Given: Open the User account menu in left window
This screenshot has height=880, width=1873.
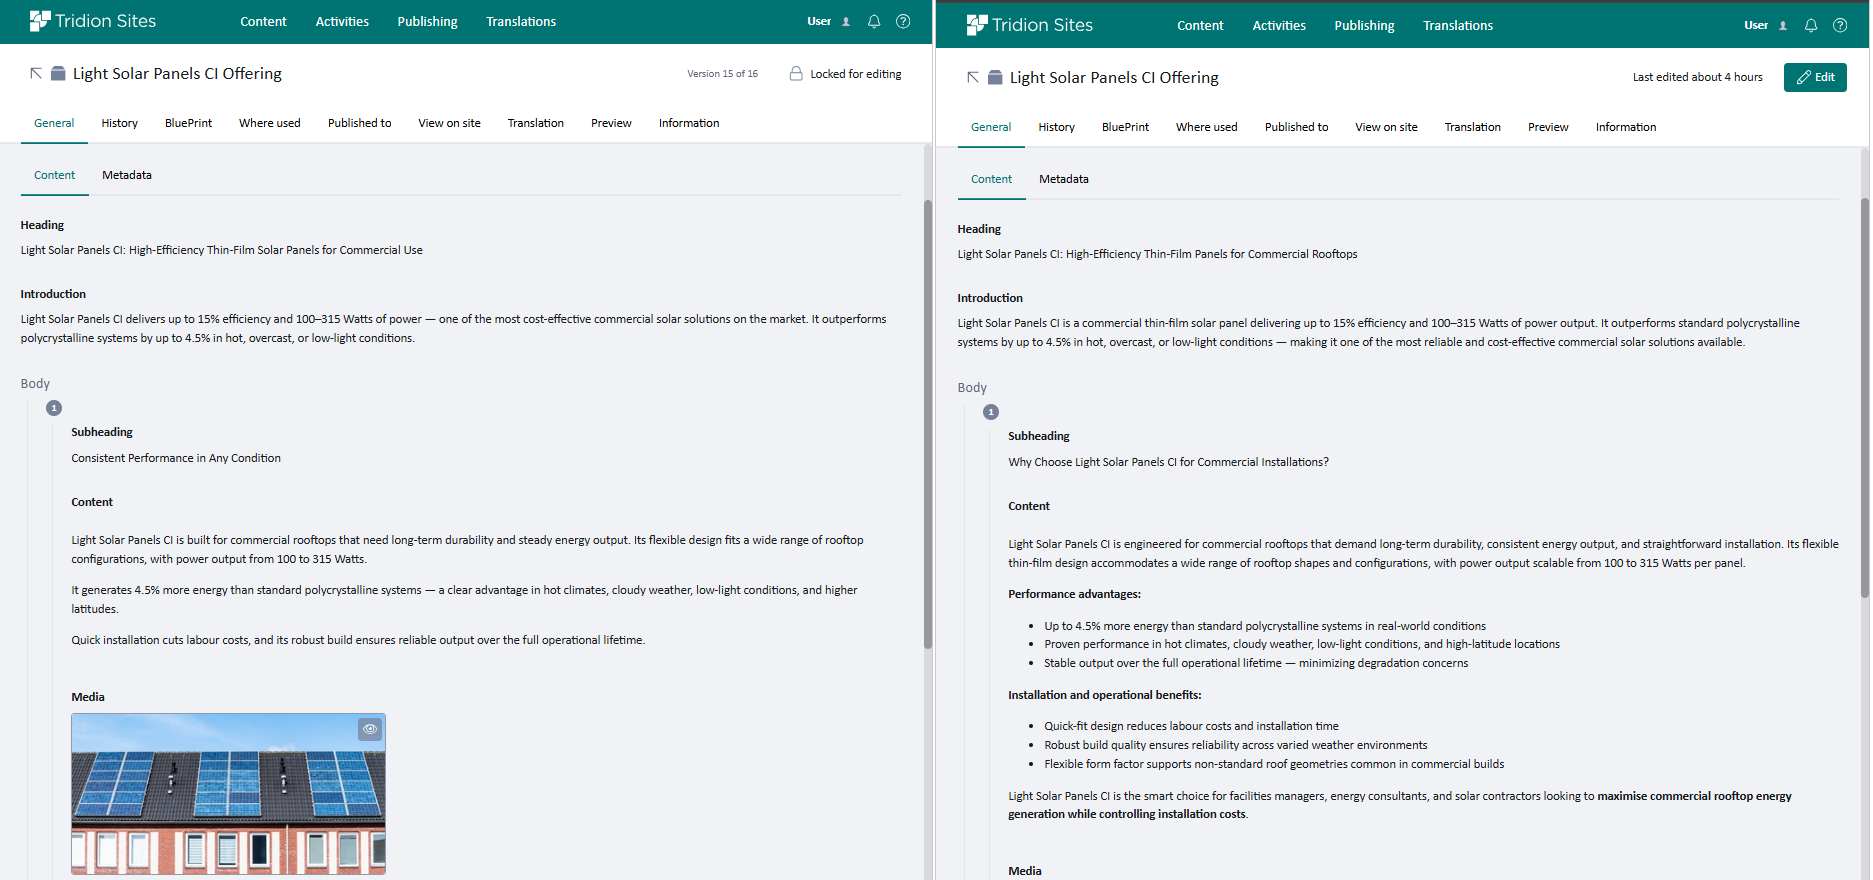Looking at the screenshot, I should (828, 21).
